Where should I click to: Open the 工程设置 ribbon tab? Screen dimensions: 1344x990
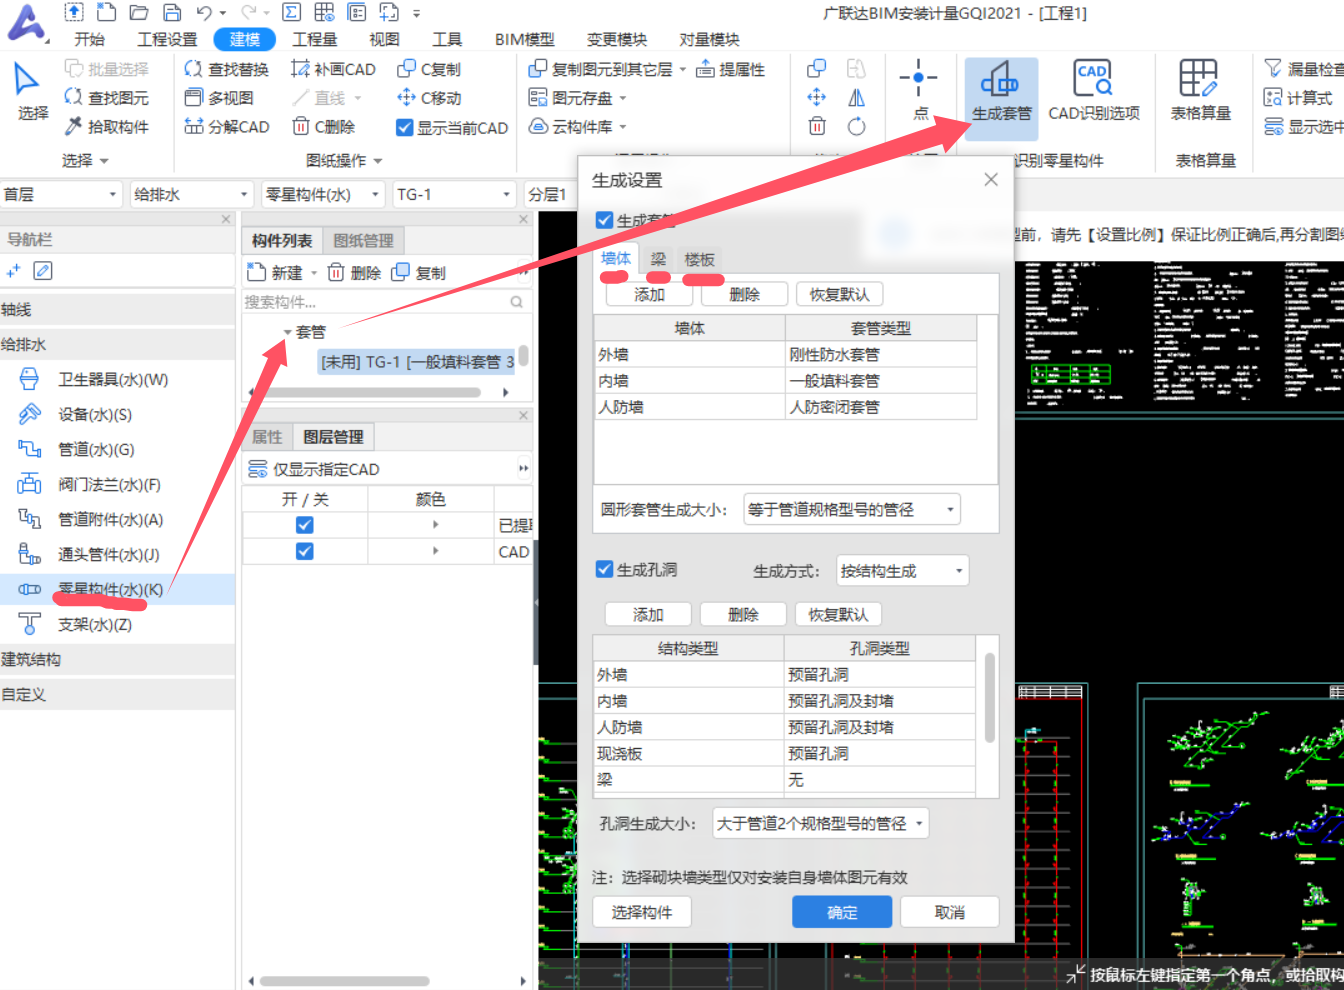[167, 39]
